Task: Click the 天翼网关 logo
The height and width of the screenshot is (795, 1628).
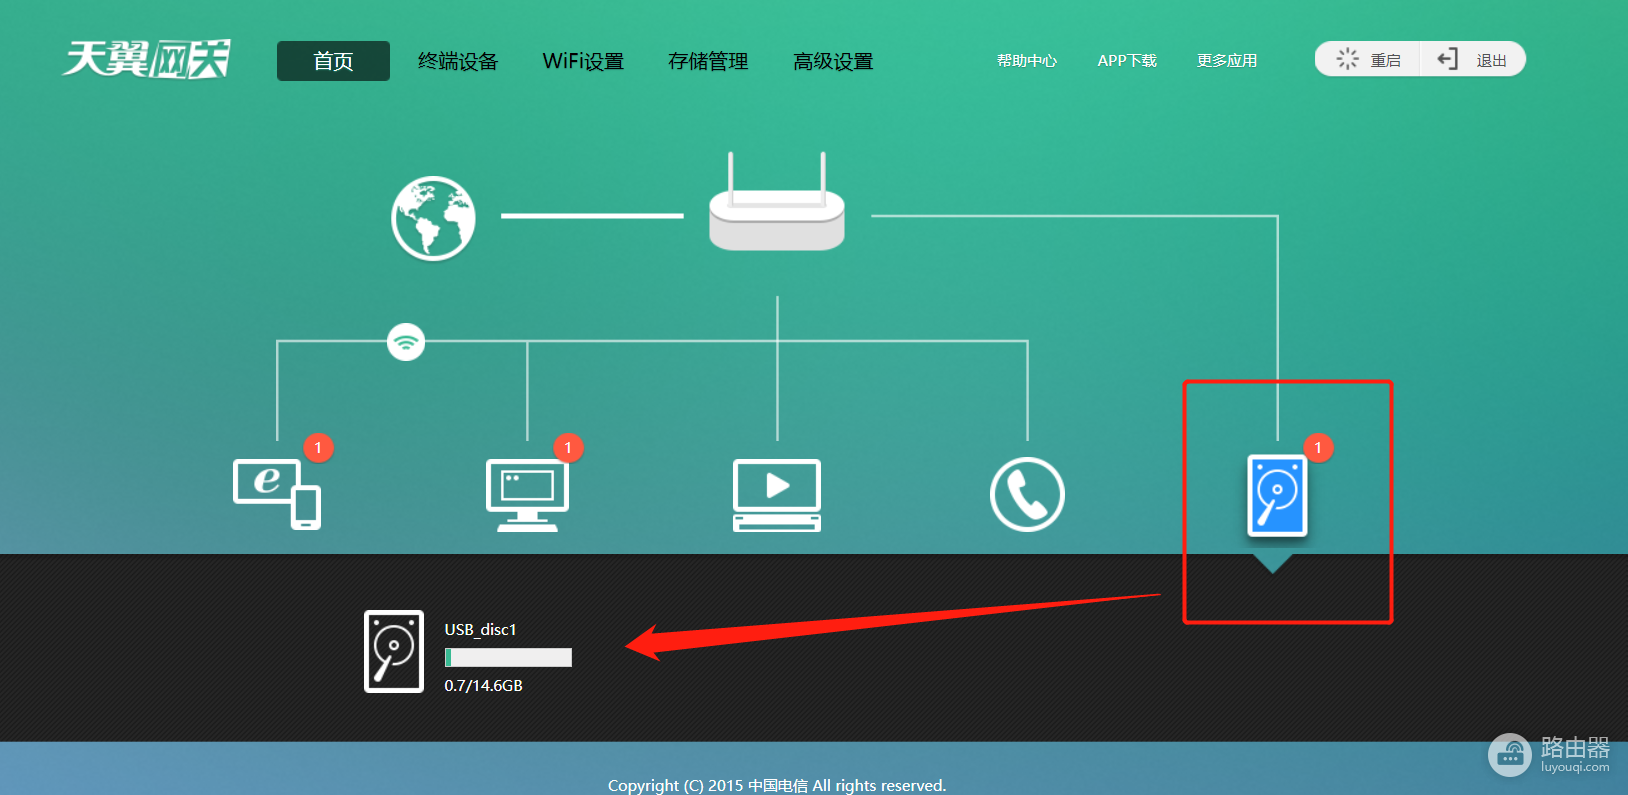Action: click(146, 59)
